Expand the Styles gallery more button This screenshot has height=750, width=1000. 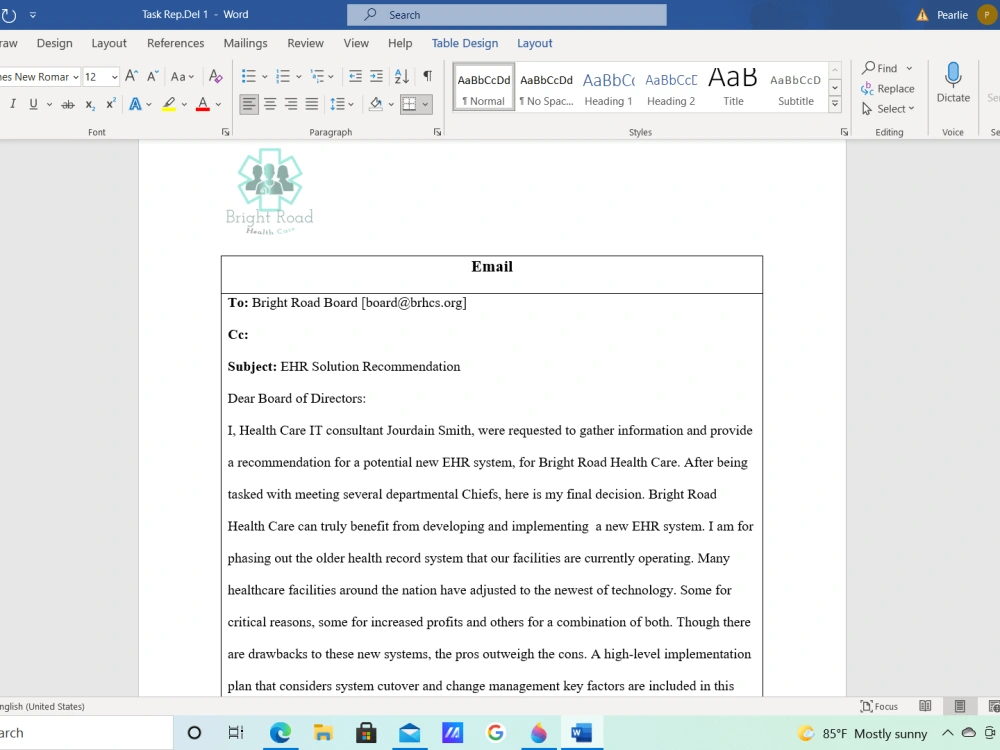(x=835, y=104)
